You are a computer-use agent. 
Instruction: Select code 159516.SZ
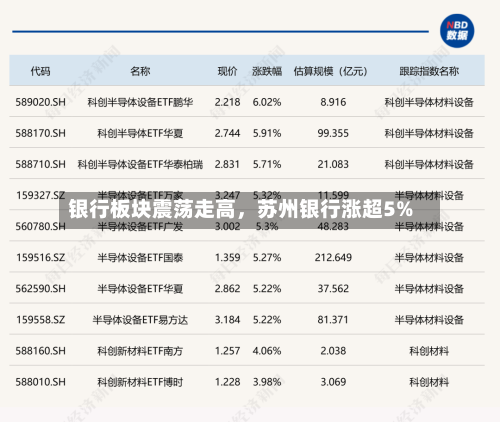[x=40, y=258]
